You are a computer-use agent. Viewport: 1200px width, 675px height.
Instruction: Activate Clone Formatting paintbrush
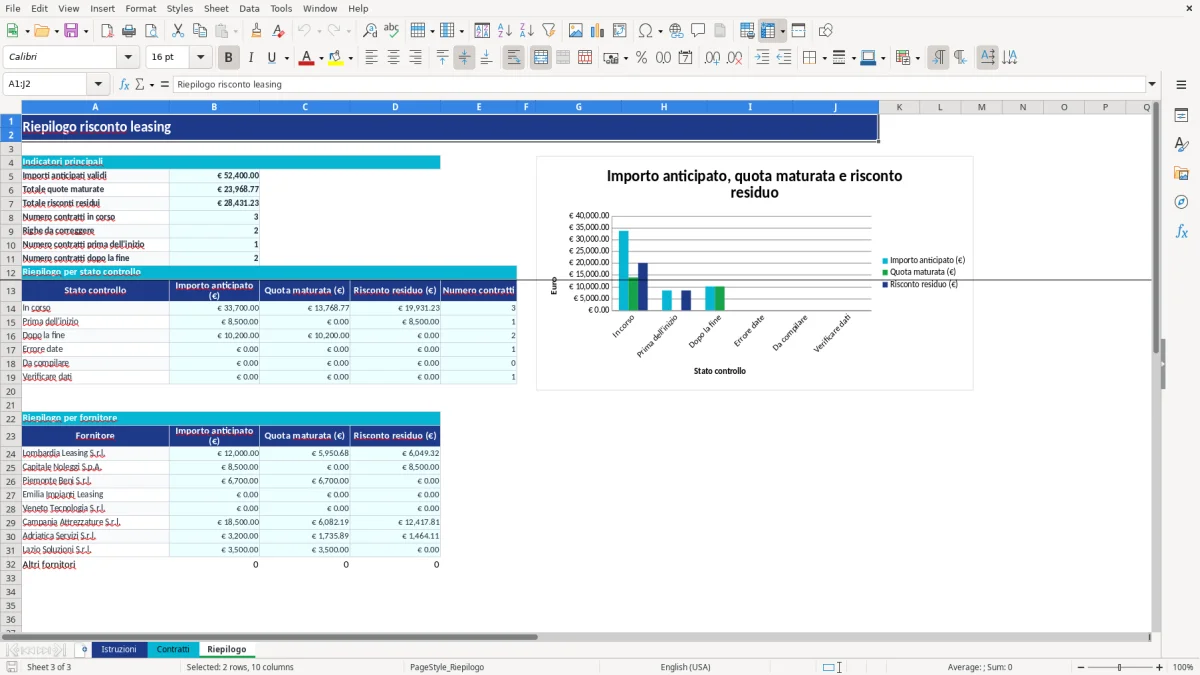click(x=256, y=31)
